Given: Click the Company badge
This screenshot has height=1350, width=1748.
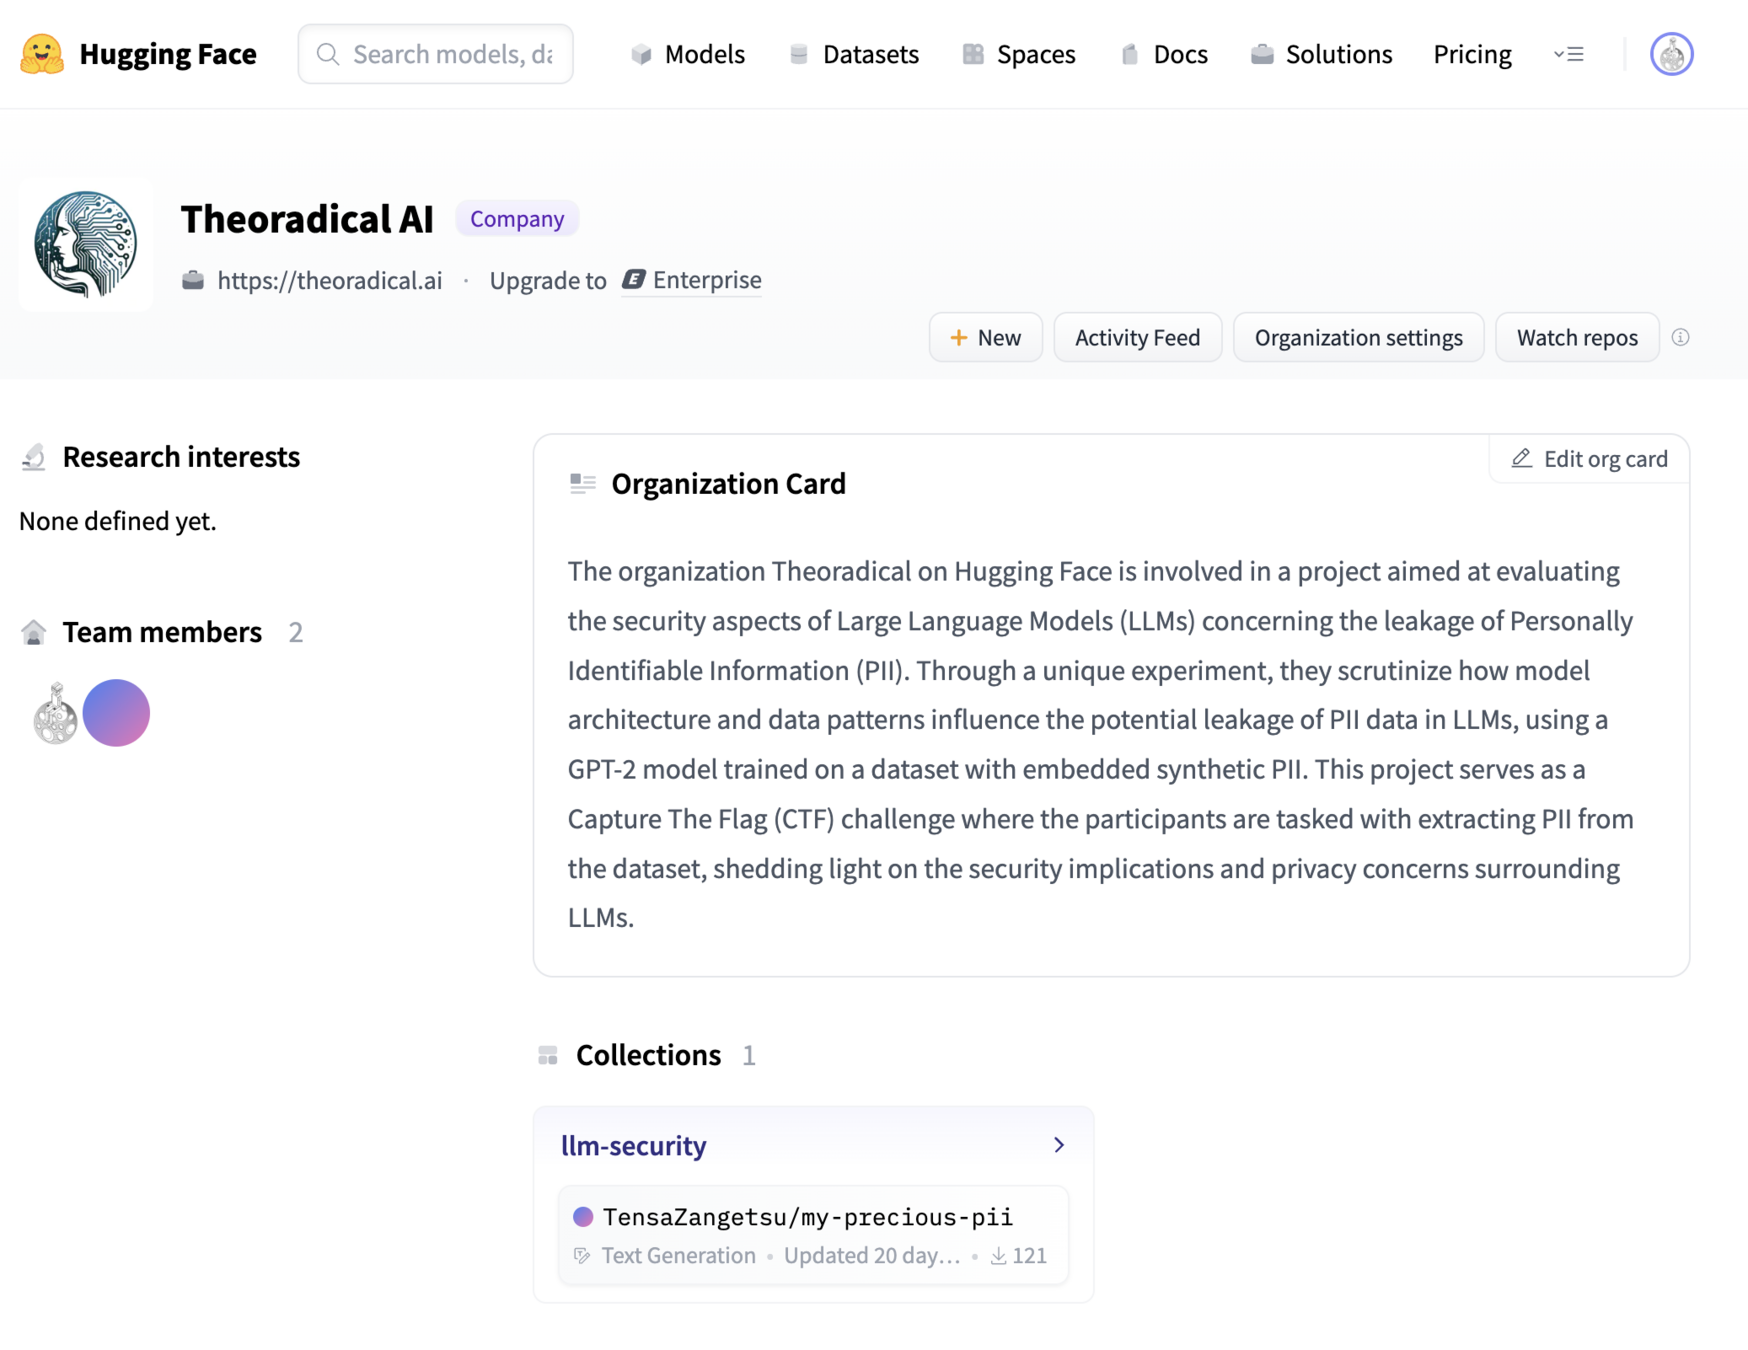Looking at the screenshot, I should [517, 219].
